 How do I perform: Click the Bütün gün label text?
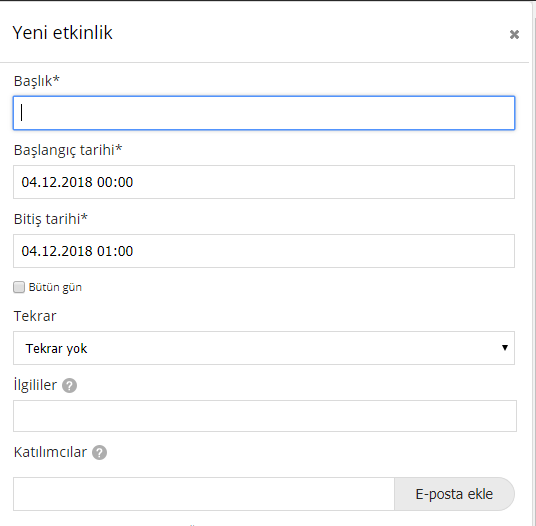click(55, 287)
